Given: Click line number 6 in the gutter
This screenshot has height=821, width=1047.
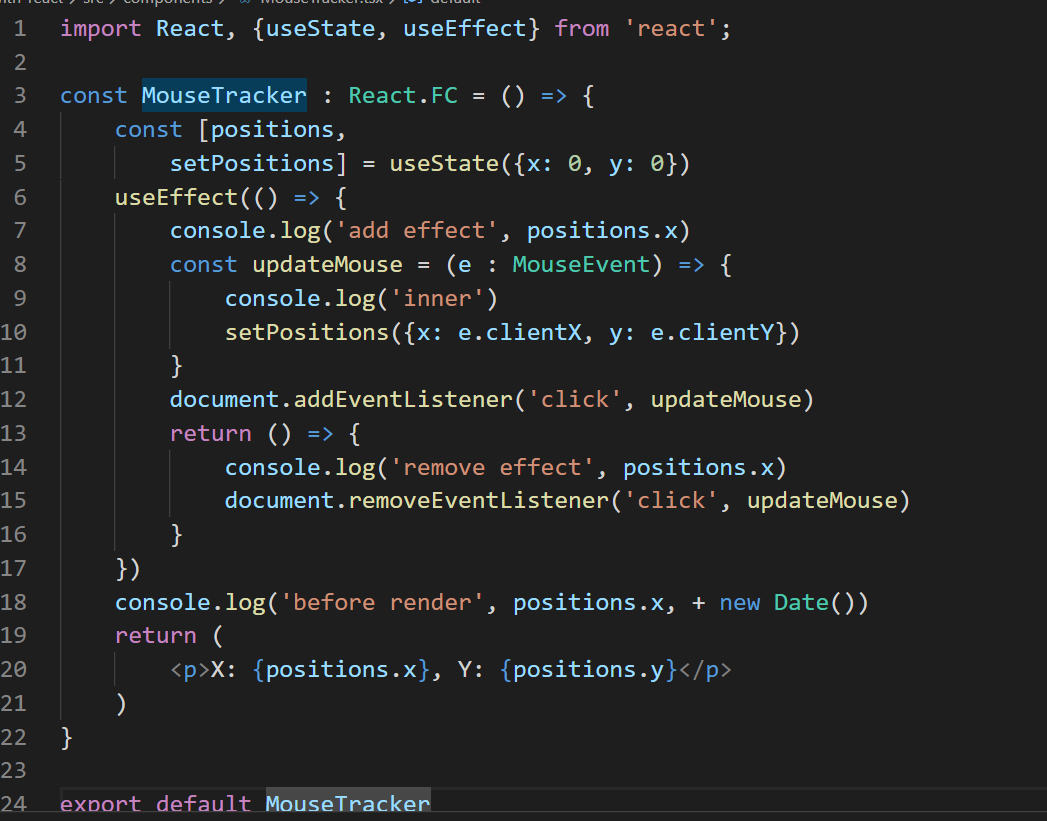Looking at the screenshot, I should 20,198.
